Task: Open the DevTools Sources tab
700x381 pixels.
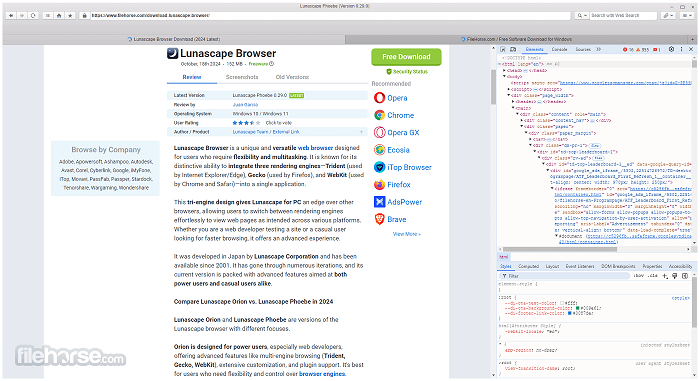Action: [x=583, y=50]
